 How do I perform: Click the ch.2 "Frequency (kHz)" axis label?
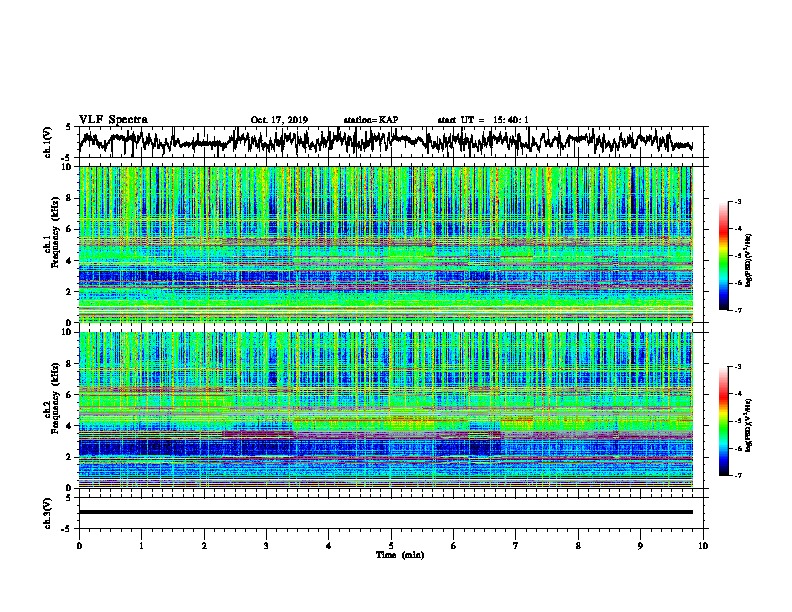click(x=55, y=397)
